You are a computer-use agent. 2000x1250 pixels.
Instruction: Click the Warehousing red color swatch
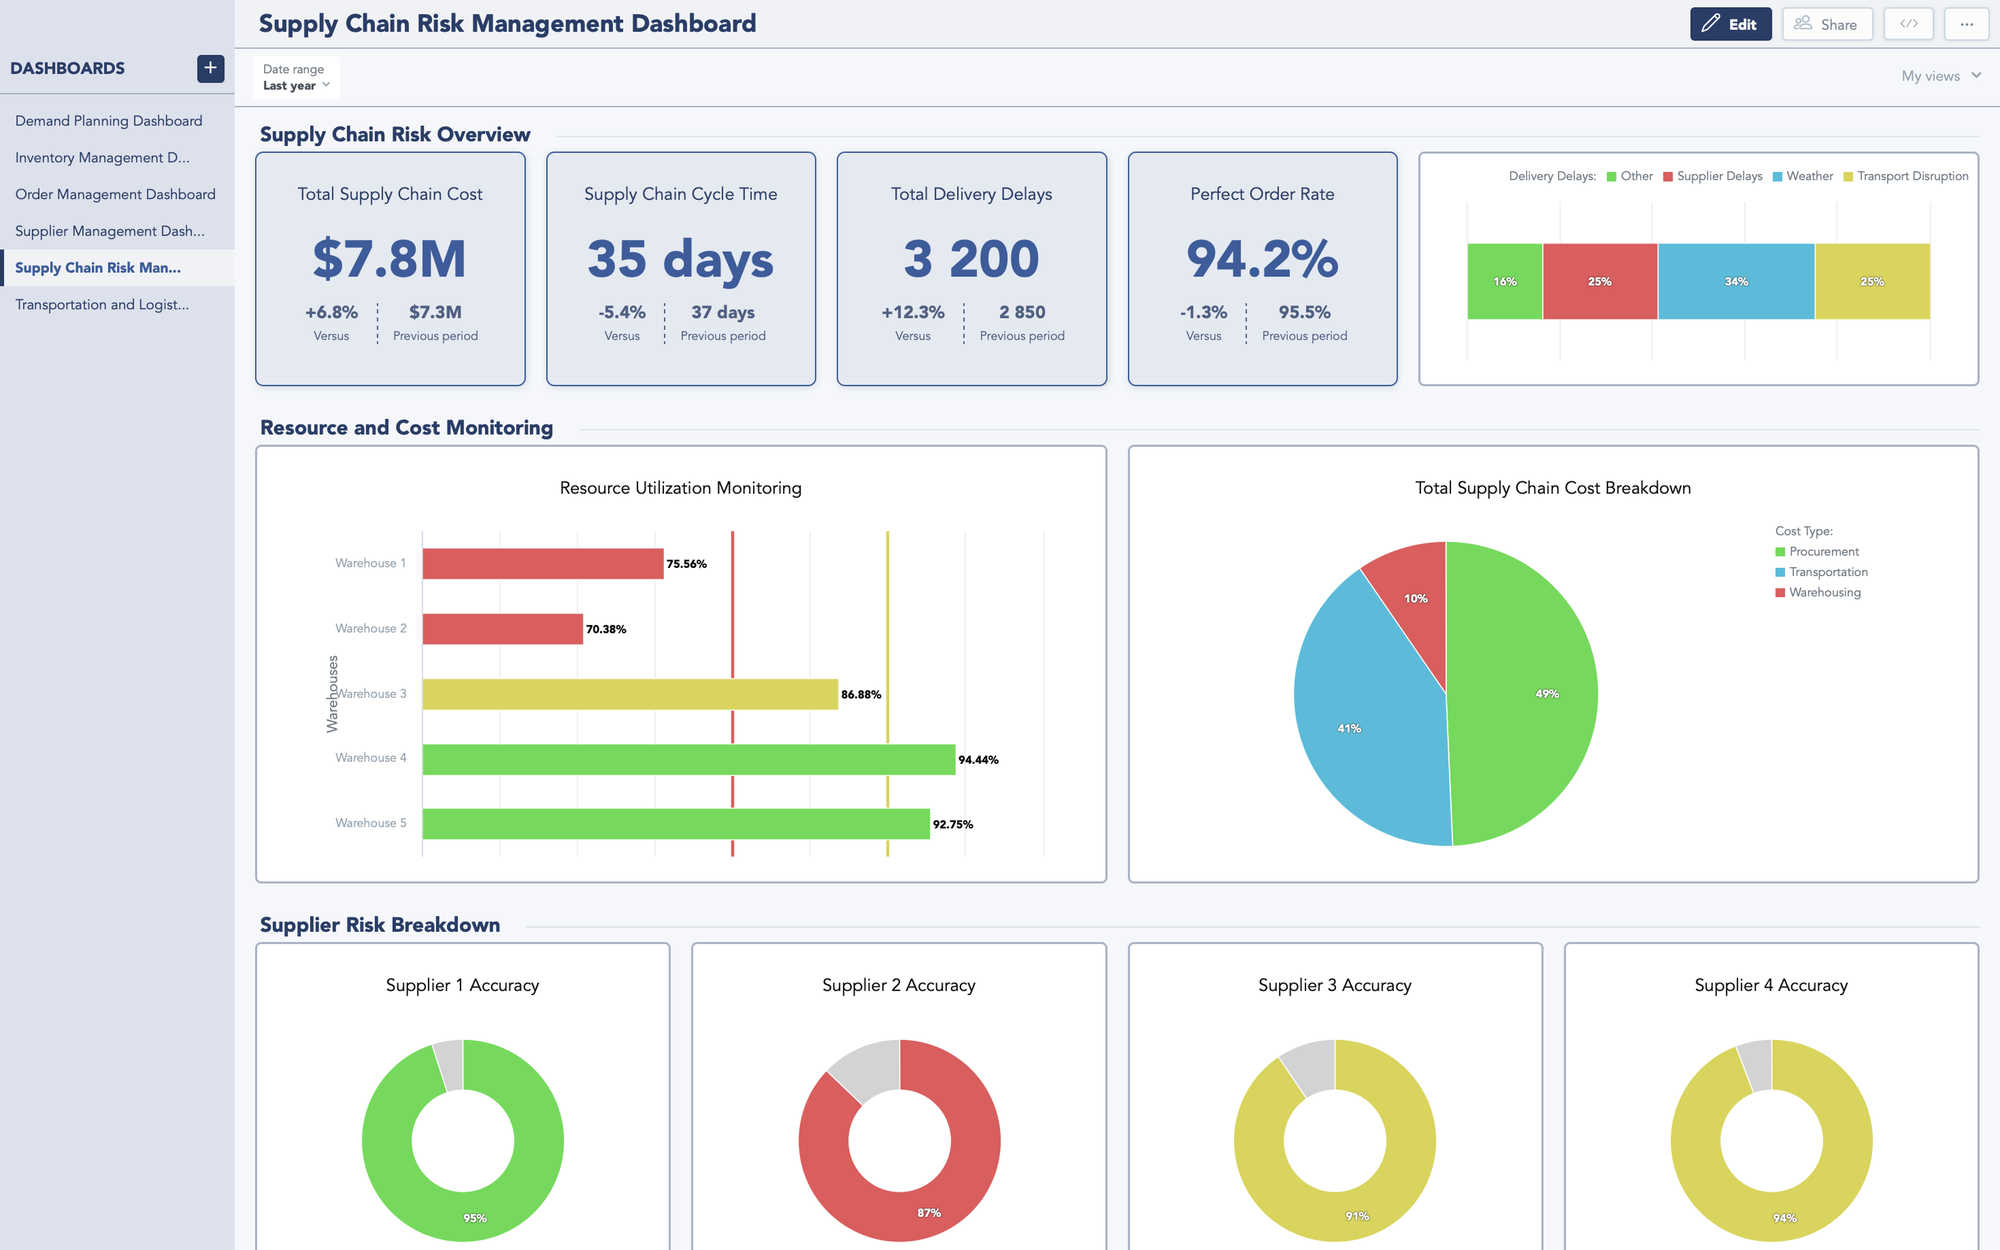[1781, 591]
